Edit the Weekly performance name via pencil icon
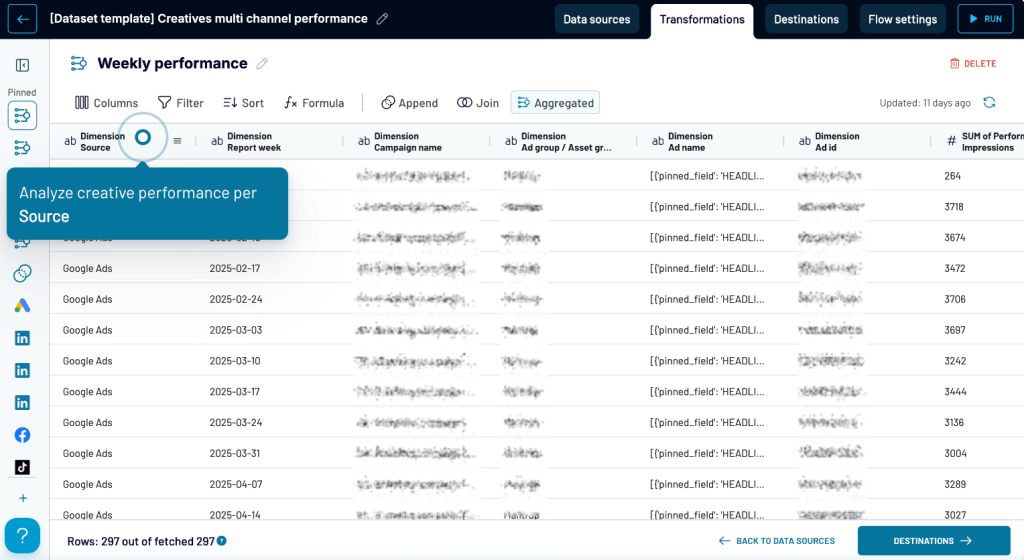Image resolution: width=1024 pixels, height=560 pixels. click(262, 64)
